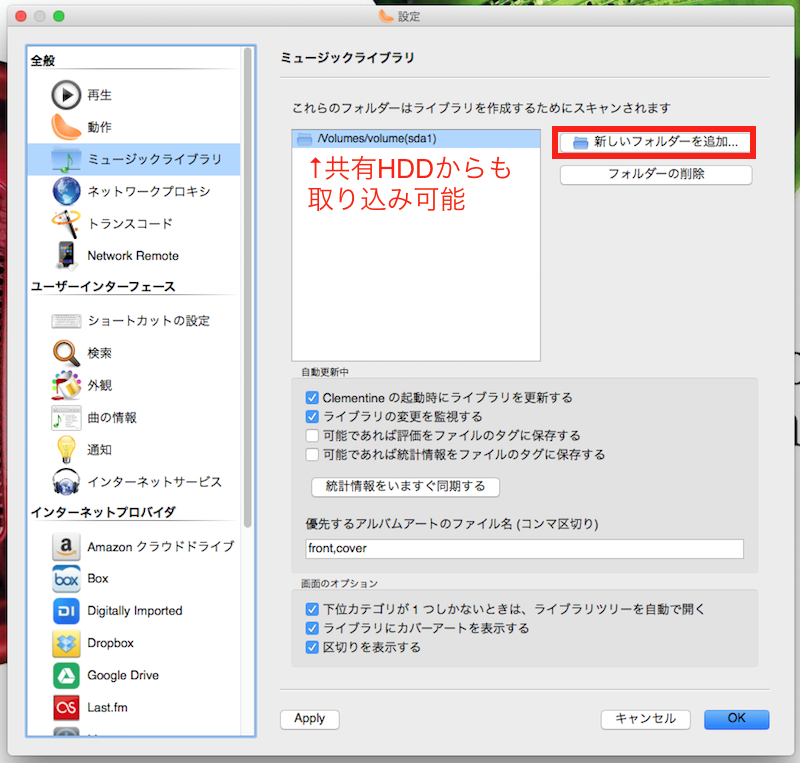Select the 検索 magnifier icon
Image resolution: width=800 pixels, height=763 pixels.
pos(66,353)
